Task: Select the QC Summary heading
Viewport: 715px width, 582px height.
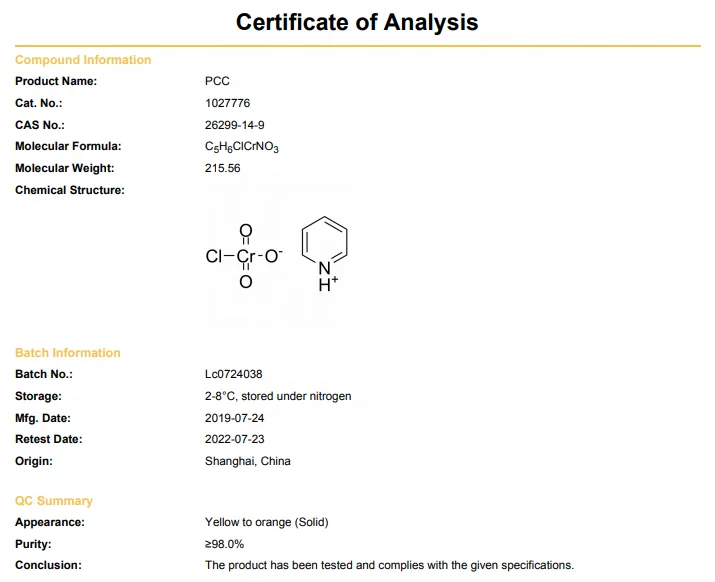Action: coord(54,501)
